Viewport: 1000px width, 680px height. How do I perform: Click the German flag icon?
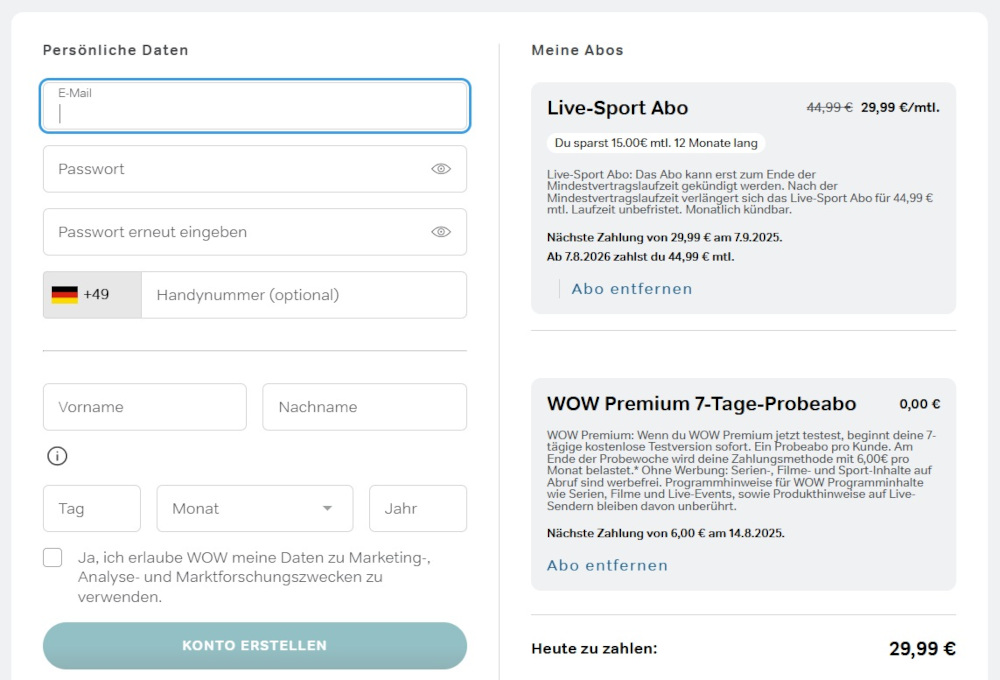click(x=64, y=295)
